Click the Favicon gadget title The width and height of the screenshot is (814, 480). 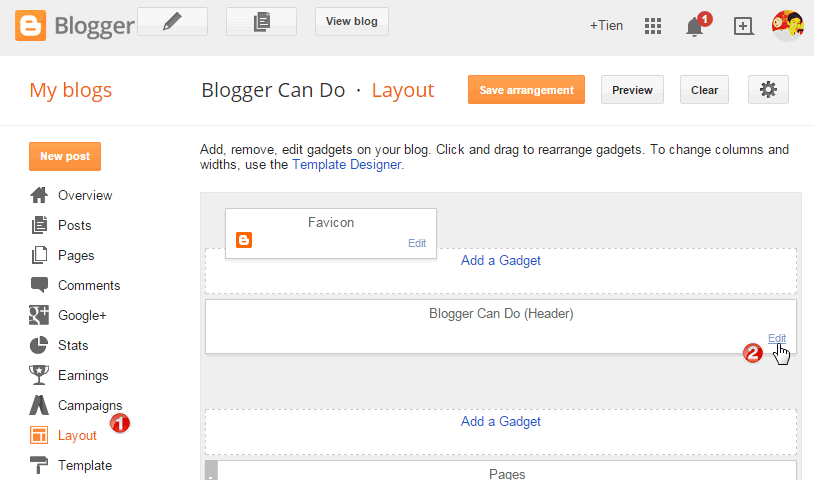click(331, 223)
